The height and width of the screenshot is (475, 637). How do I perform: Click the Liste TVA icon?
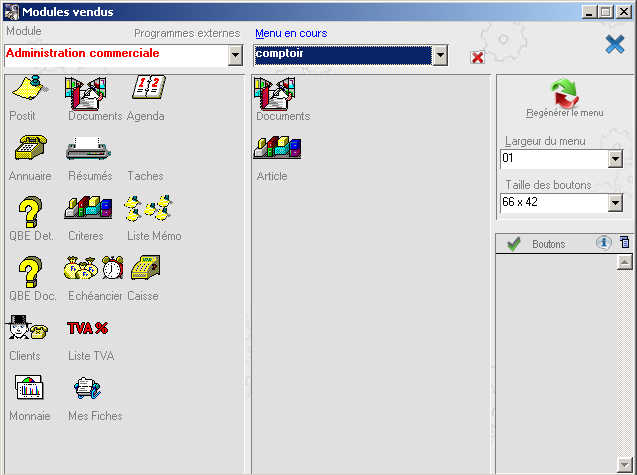click(88, 330)
